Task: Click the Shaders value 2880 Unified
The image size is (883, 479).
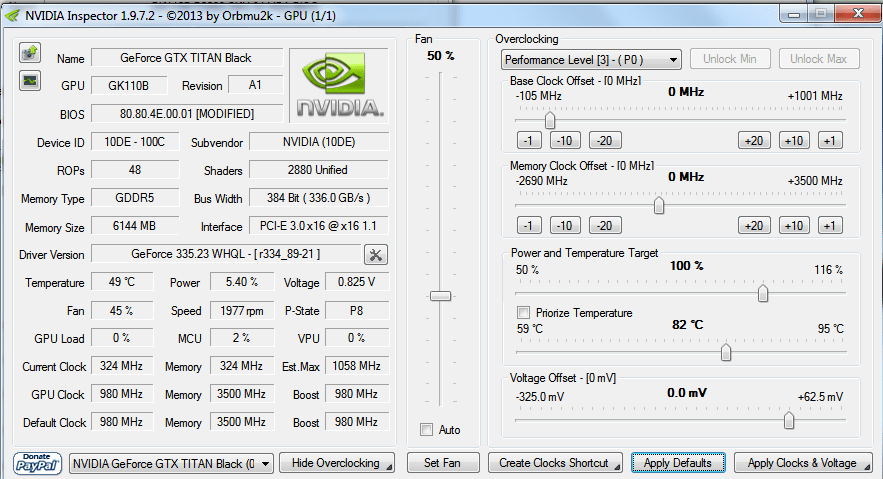Action: (x=318, y=170)
